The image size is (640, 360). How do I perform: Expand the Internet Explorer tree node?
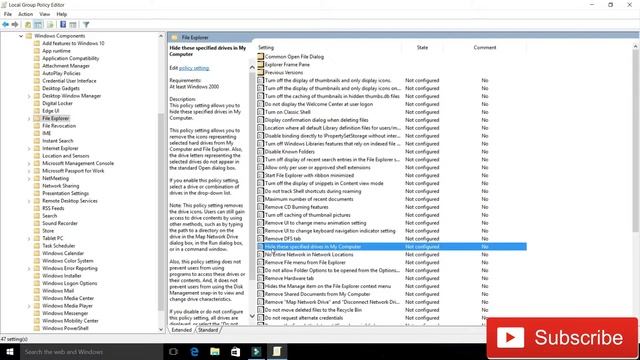click(x=29, y=149)
